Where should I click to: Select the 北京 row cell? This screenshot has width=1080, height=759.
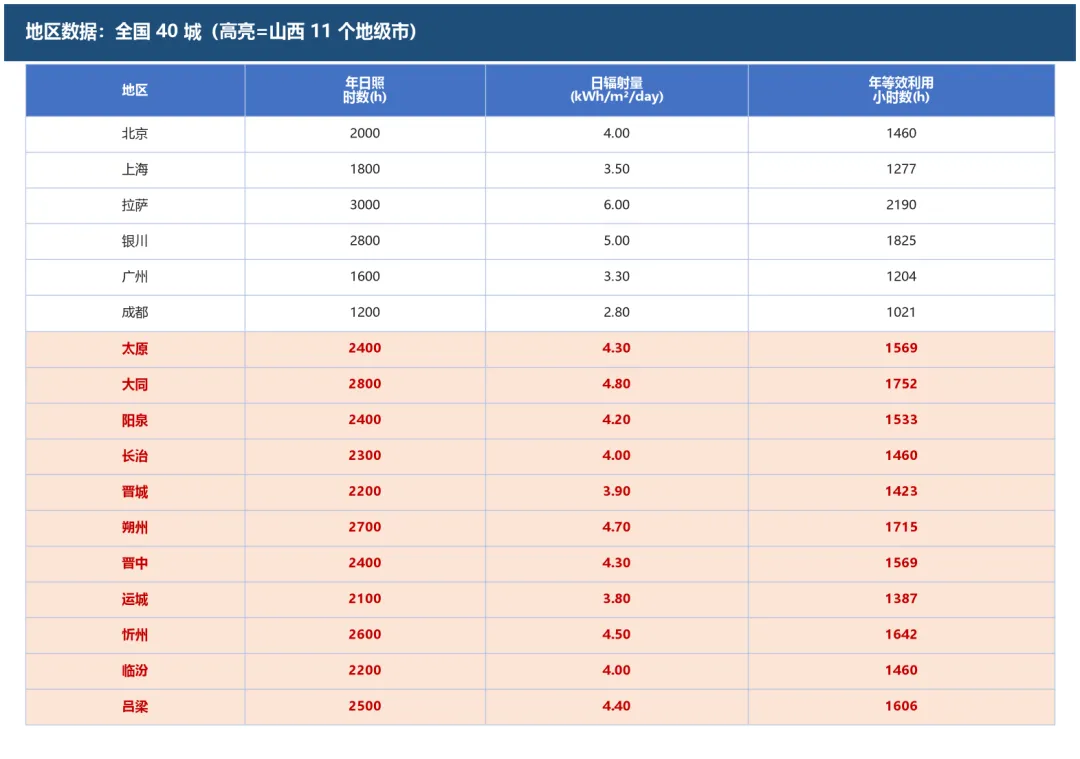(x=135, y=134)
